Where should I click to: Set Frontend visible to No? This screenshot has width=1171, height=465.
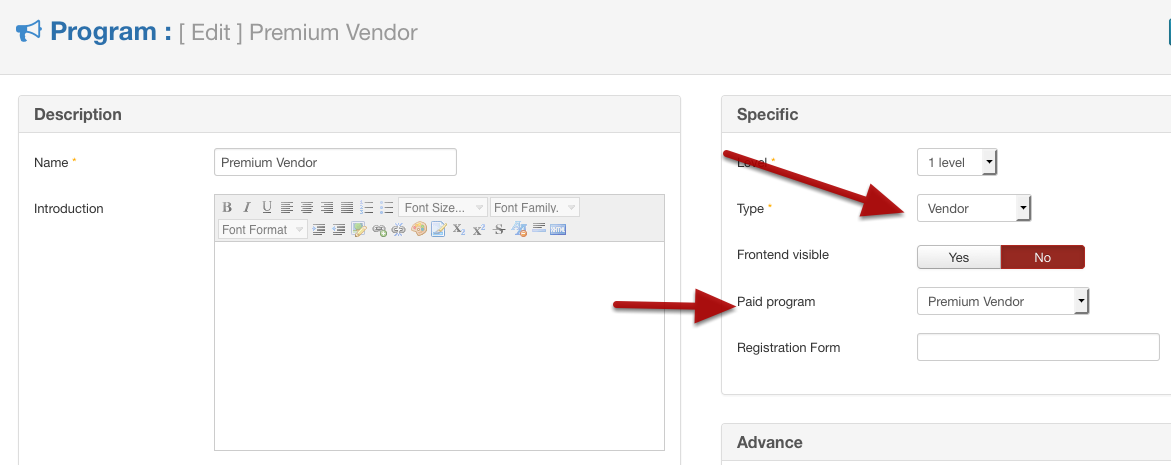(1043, 258)
